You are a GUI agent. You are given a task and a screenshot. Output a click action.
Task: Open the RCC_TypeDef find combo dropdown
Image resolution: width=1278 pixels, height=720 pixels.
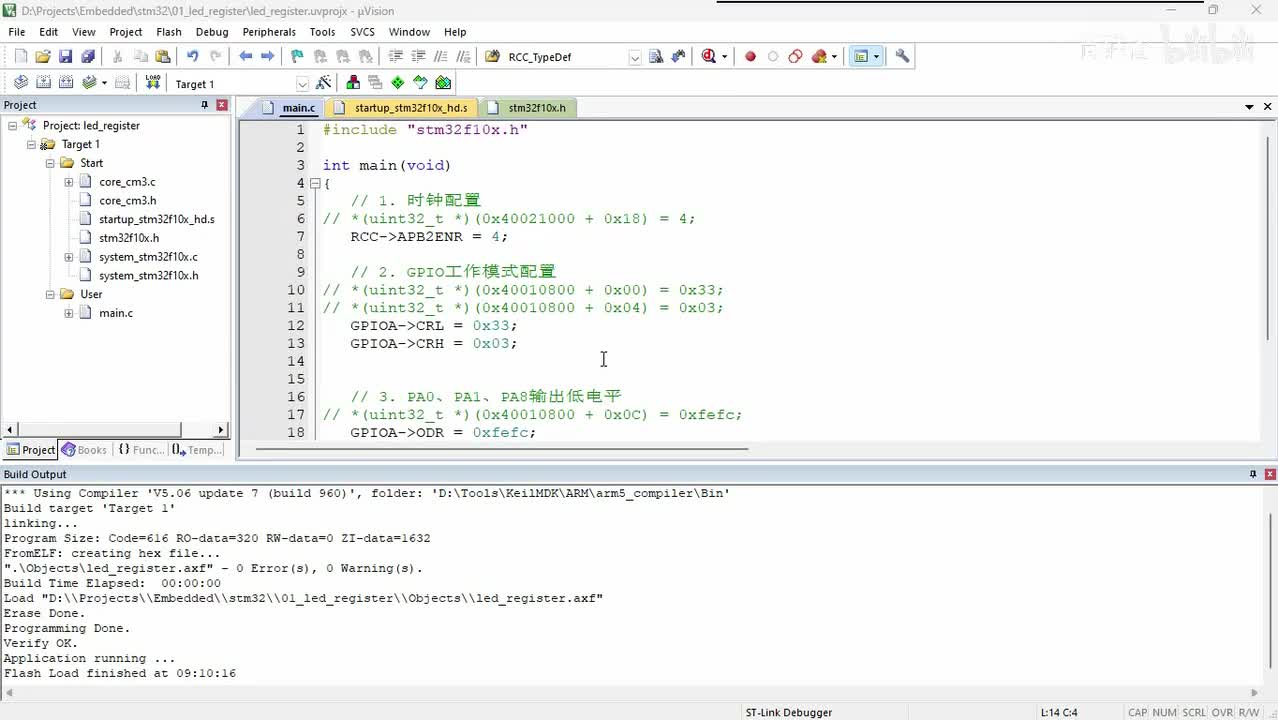[x=634, y=57]
